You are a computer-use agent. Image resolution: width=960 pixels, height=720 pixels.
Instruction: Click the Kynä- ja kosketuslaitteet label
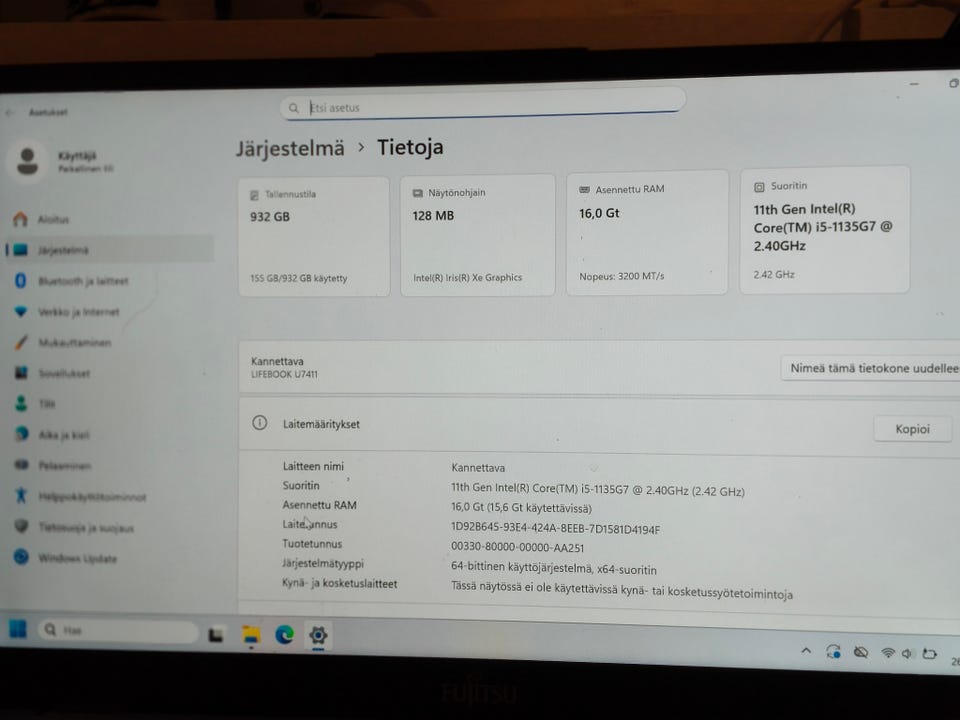tap(339, 583)
